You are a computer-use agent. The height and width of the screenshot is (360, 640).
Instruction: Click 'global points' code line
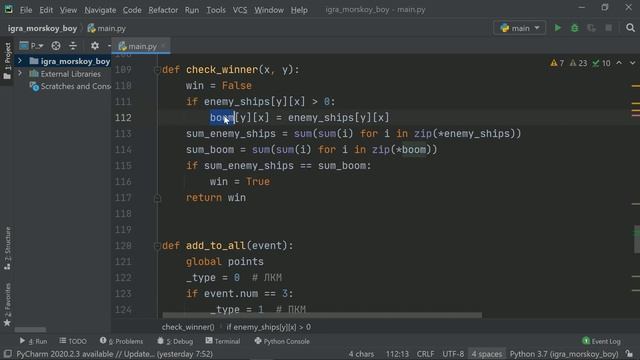tap(225, 262)
